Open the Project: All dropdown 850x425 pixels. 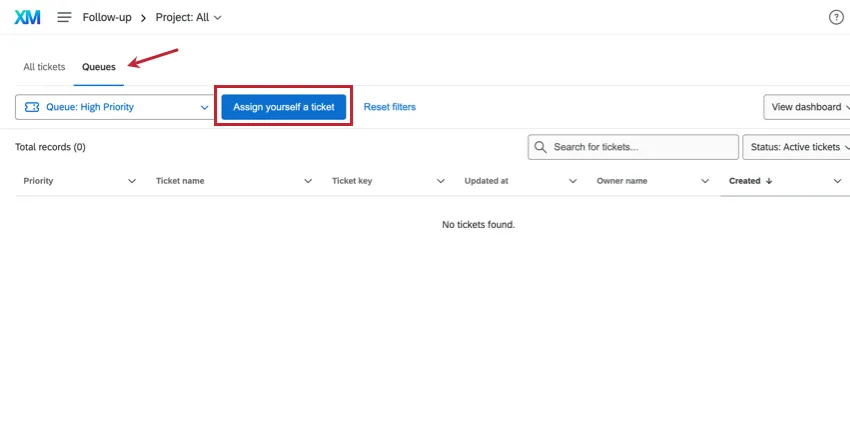coord(189,17)
